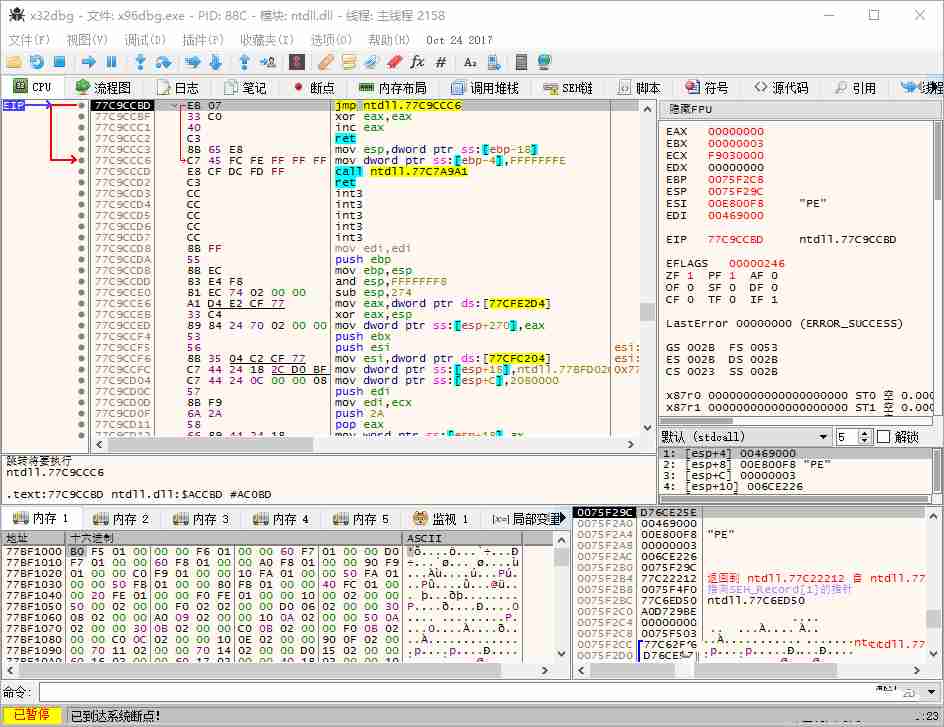Click the globe check-for-updates icon
944x727 pixels.
544,62
